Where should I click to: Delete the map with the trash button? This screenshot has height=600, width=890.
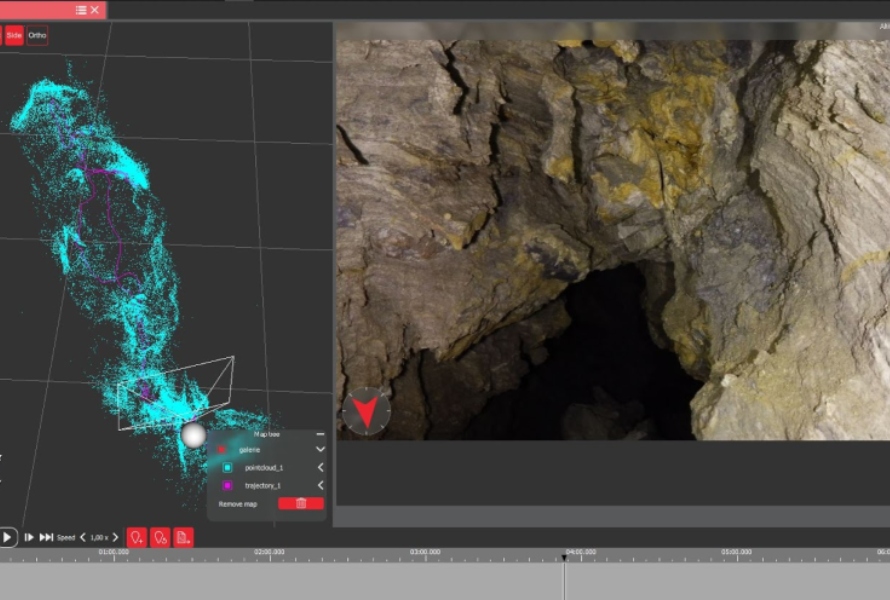(x=301, y=504)
